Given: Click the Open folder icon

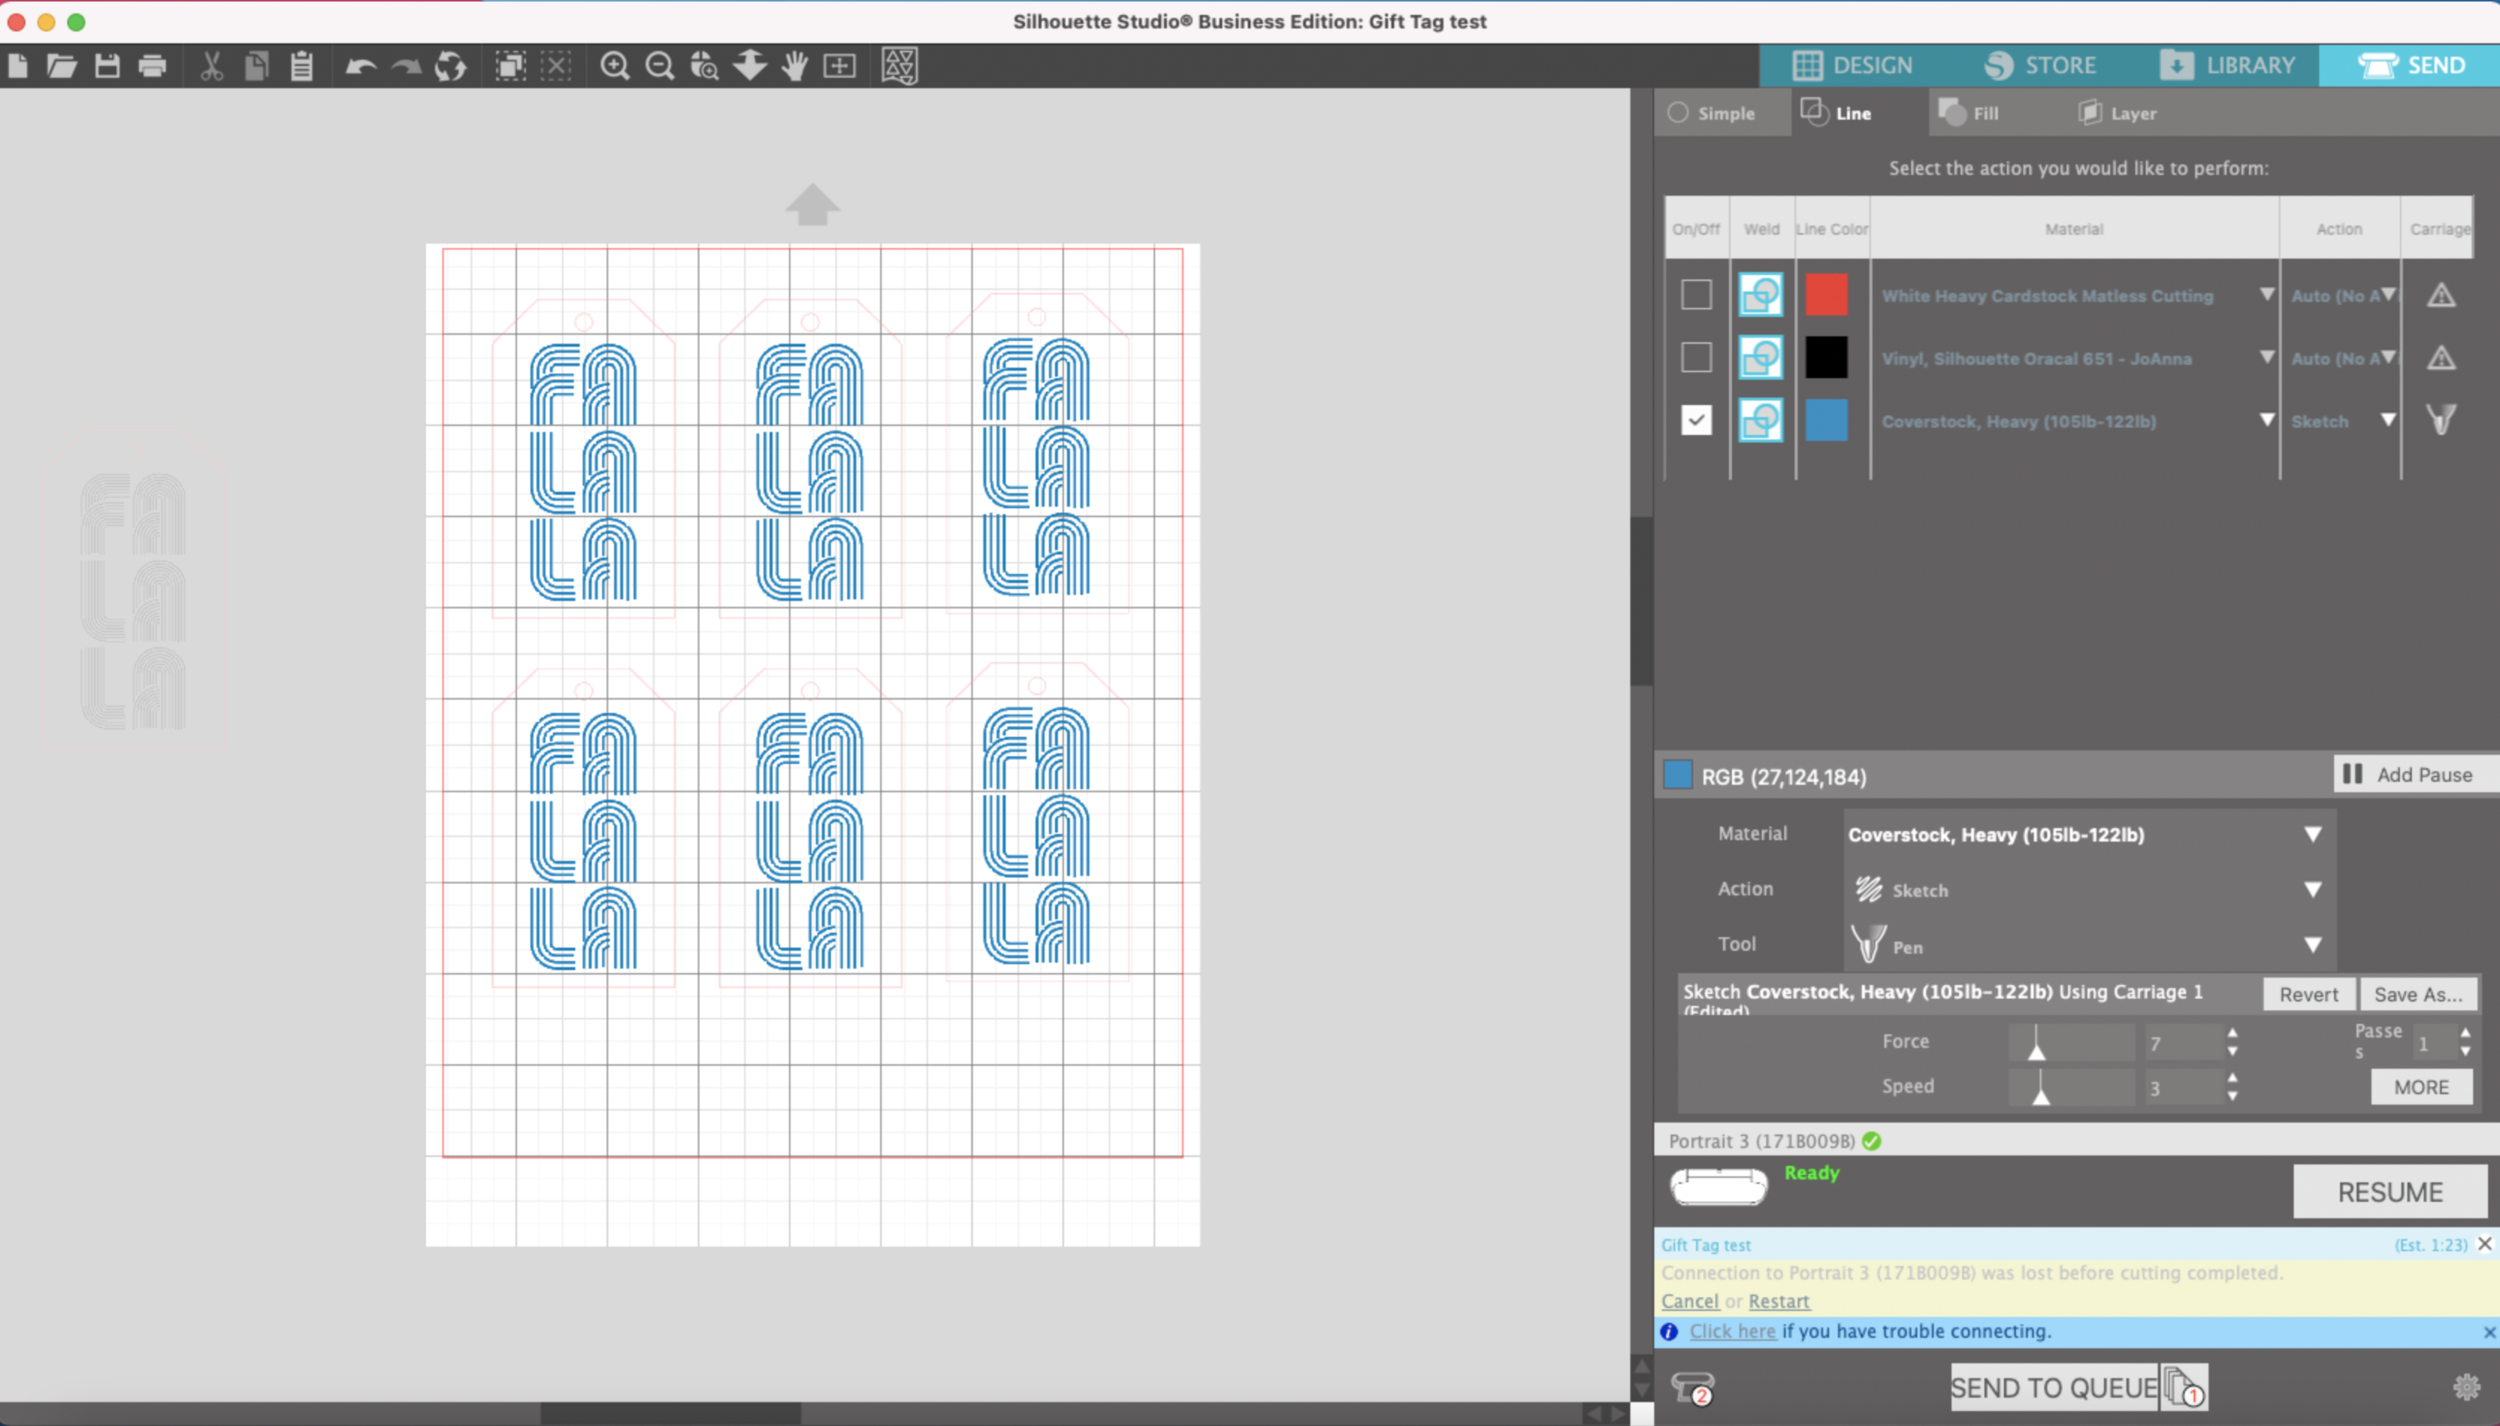Looking at the screenshot, I should pyautogui.click(x=61, y=66).
